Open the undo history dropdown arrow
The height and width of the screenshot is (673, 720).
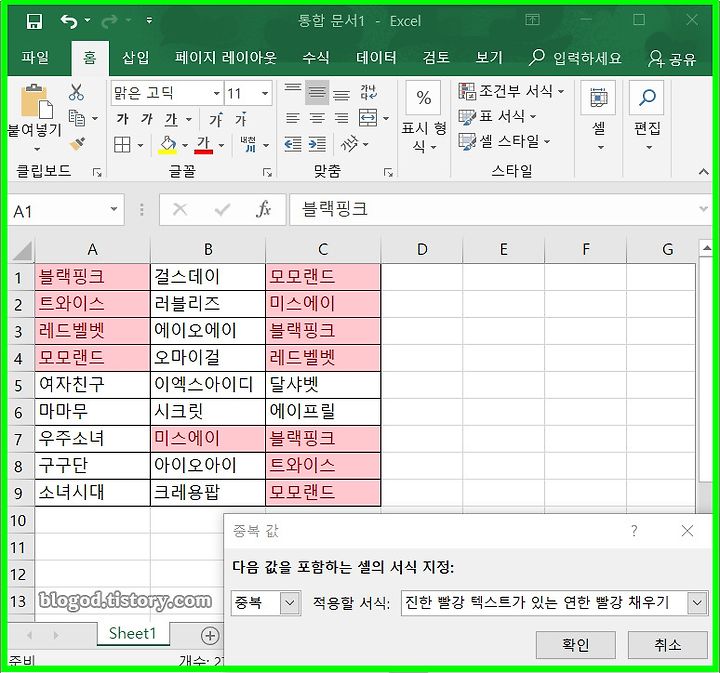click(88, 21)
